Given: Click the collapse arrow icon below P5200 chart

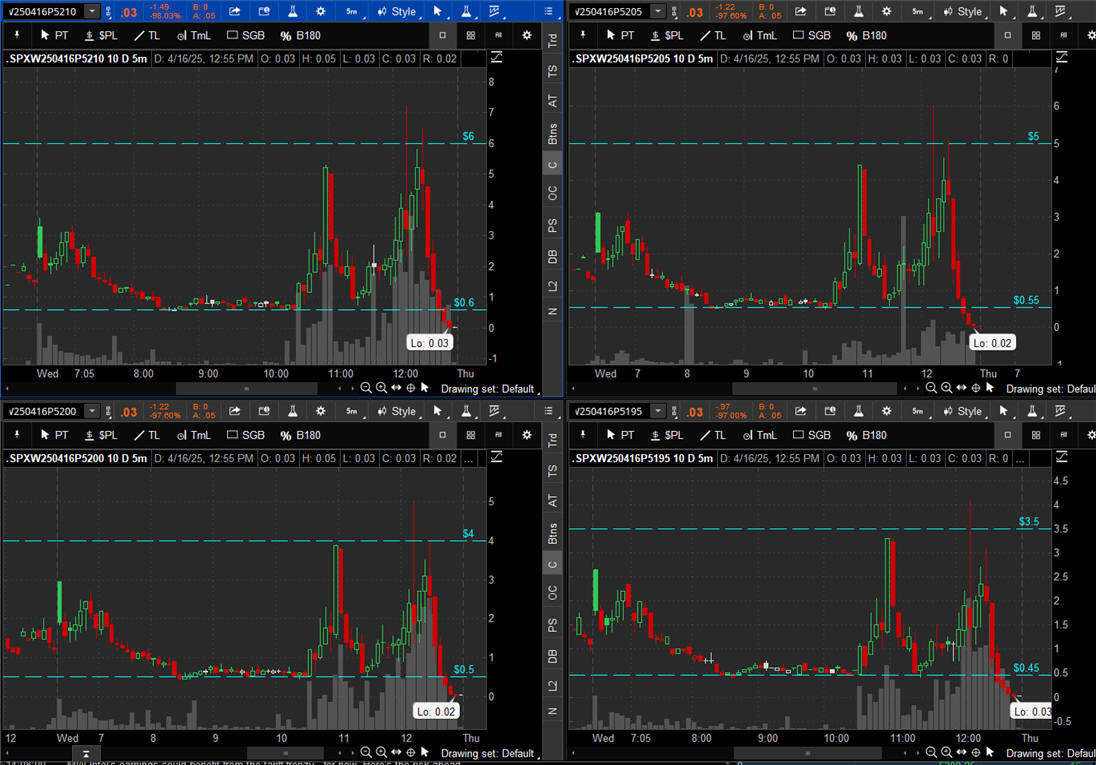Looking at the screenshot, I should [x=85, y=754].
